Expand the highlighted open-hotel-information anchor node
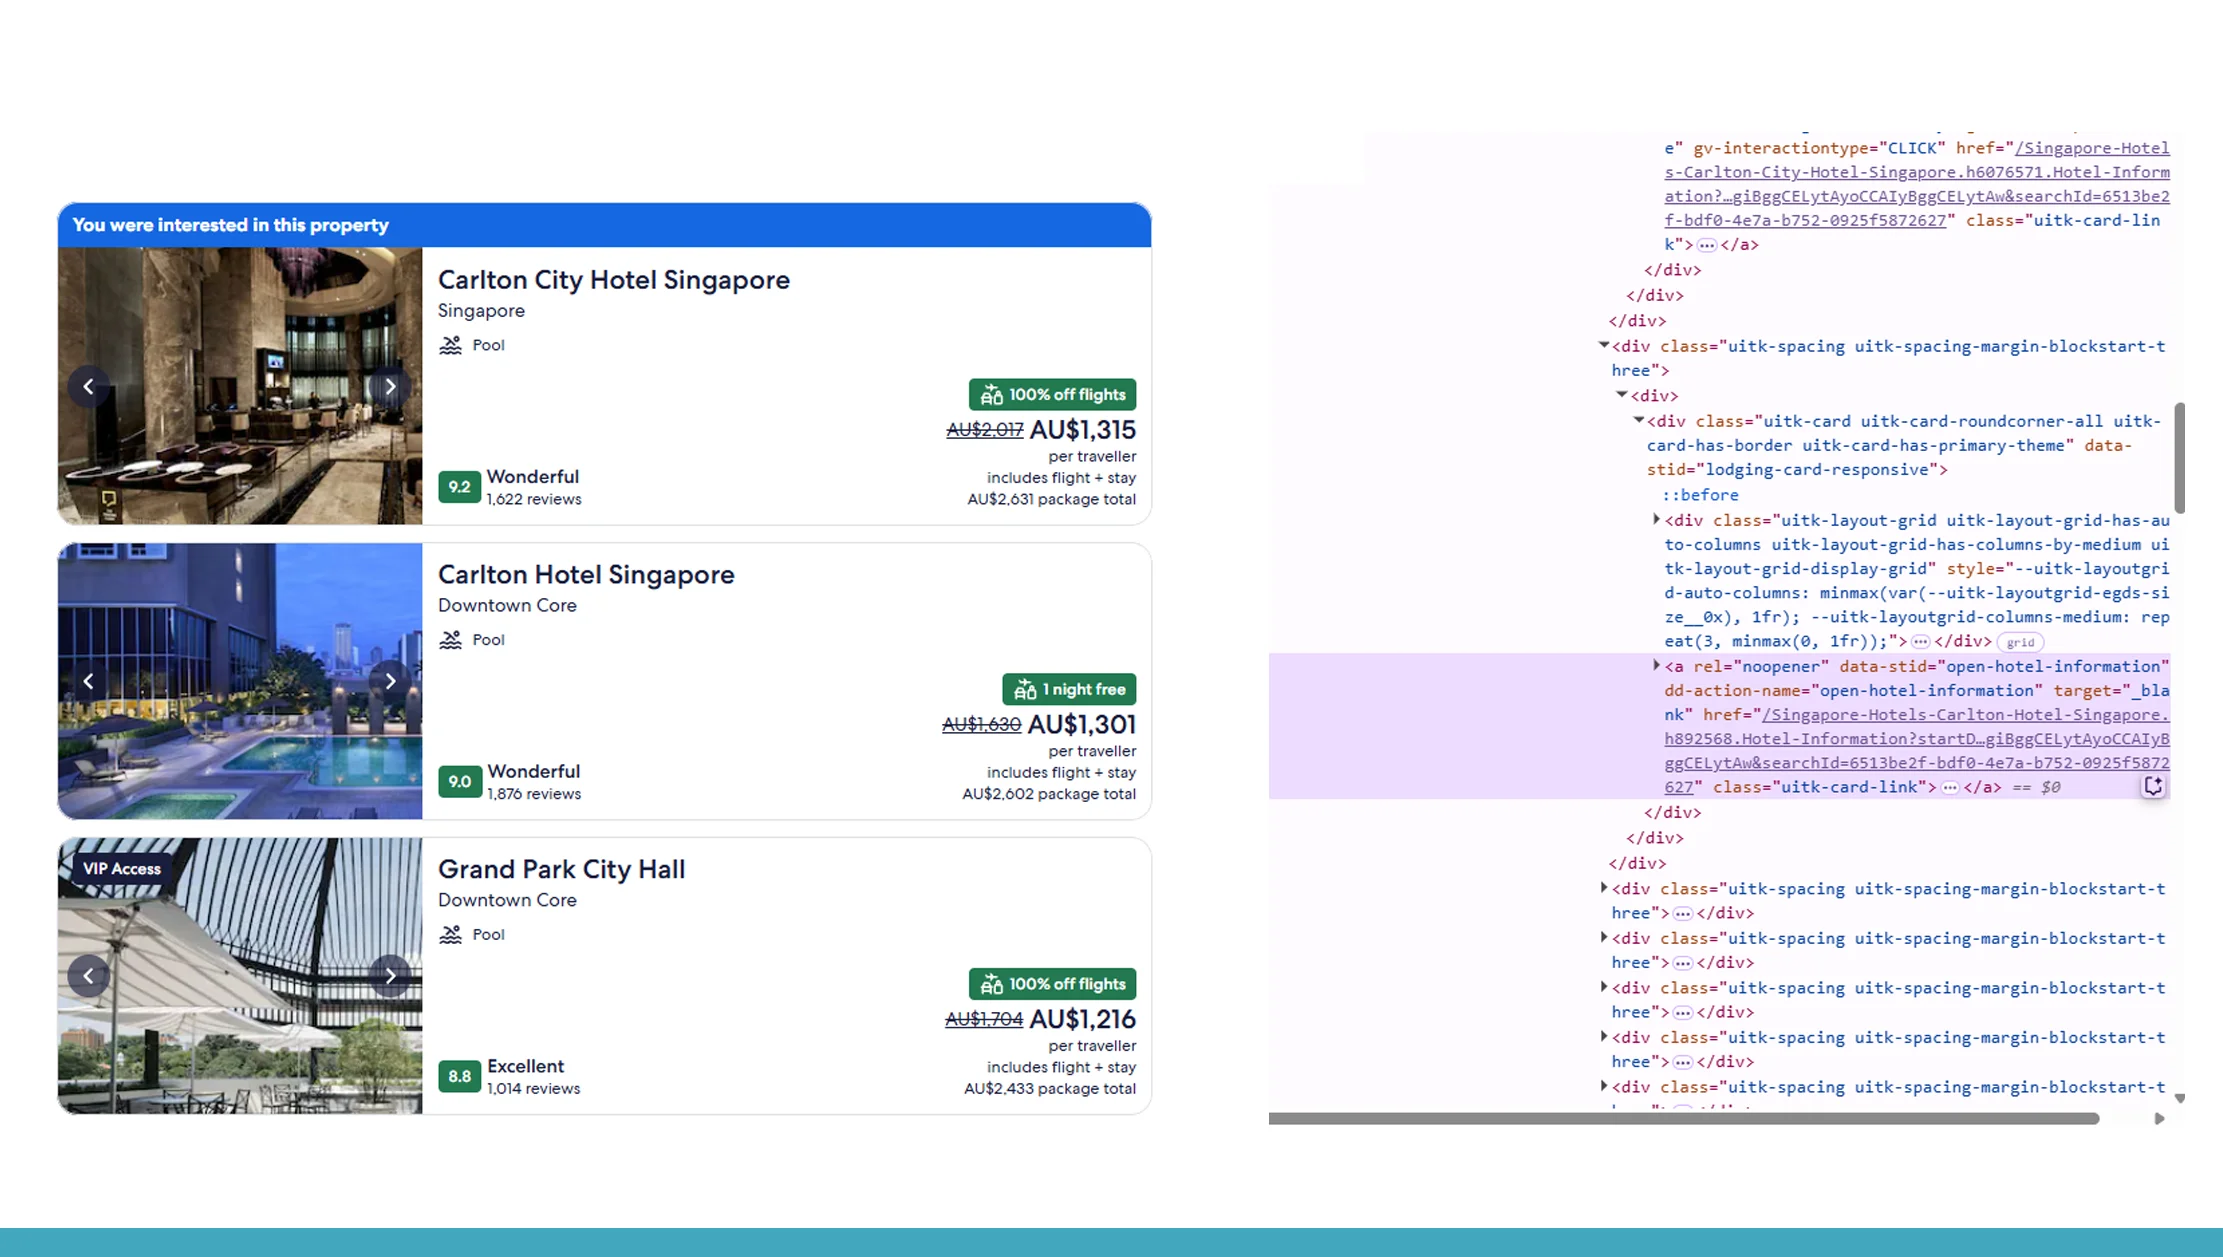 click(x=1656, y=666)
